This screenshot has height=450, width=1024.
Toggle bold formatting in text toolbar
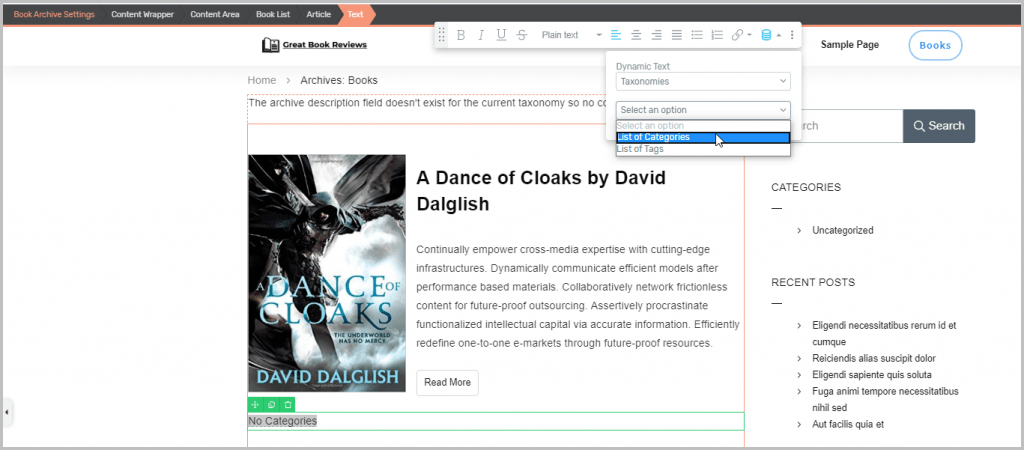tap(461, 35)
